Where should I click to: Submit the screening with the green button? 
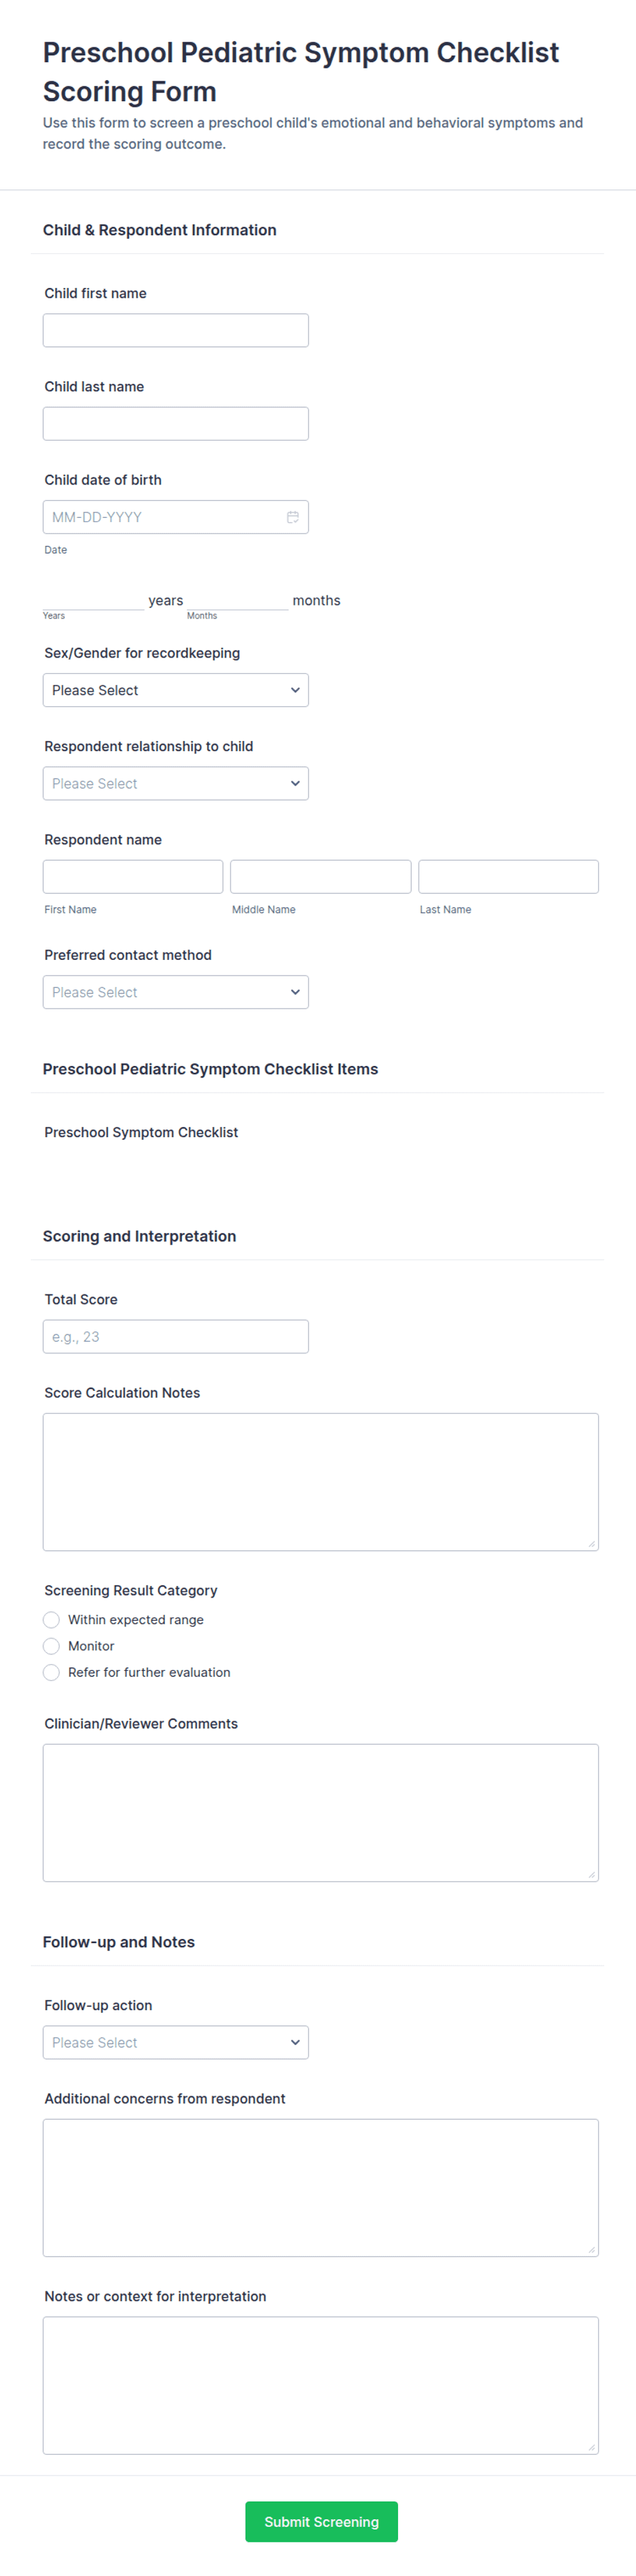point(321,2521)
